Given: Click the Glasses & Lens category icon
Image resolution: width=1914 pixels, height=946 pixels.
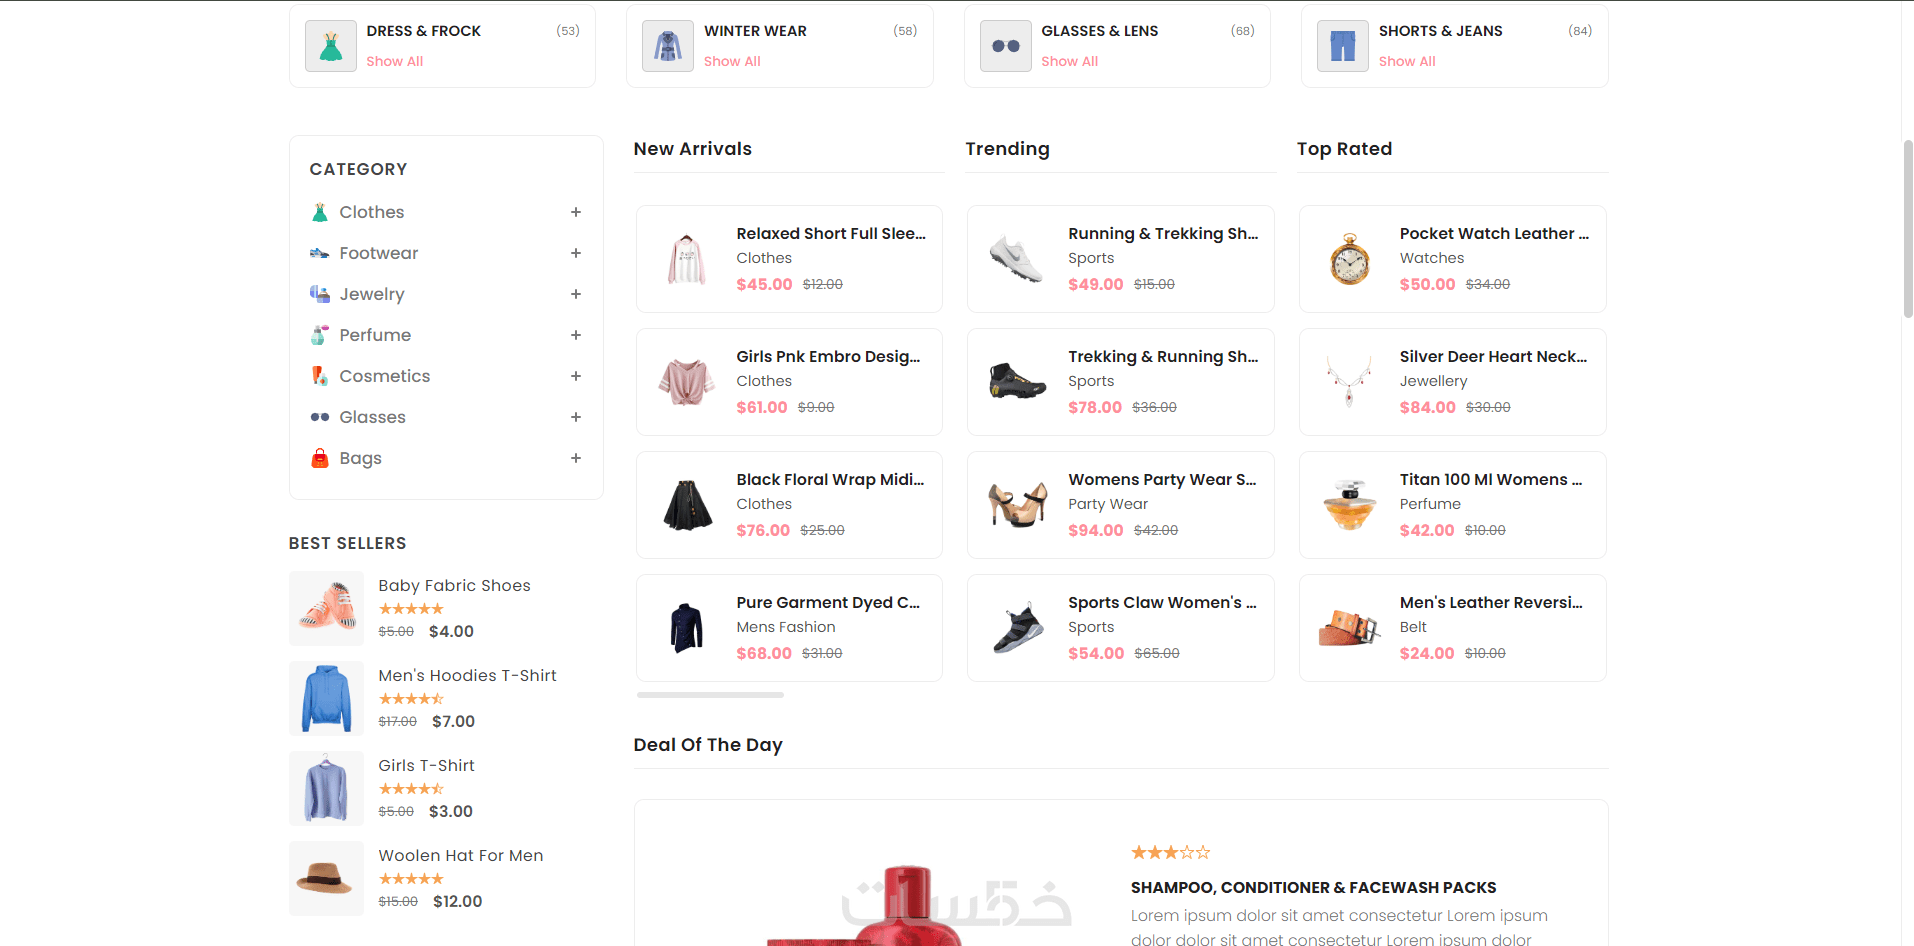Looking at the screenshot, I should [x=1005, y=46].
